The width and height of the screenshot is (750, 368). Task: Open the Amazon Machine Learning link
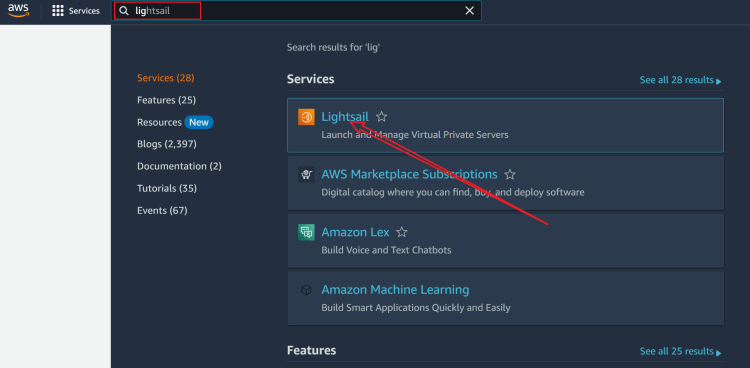[x=395, y=290]
